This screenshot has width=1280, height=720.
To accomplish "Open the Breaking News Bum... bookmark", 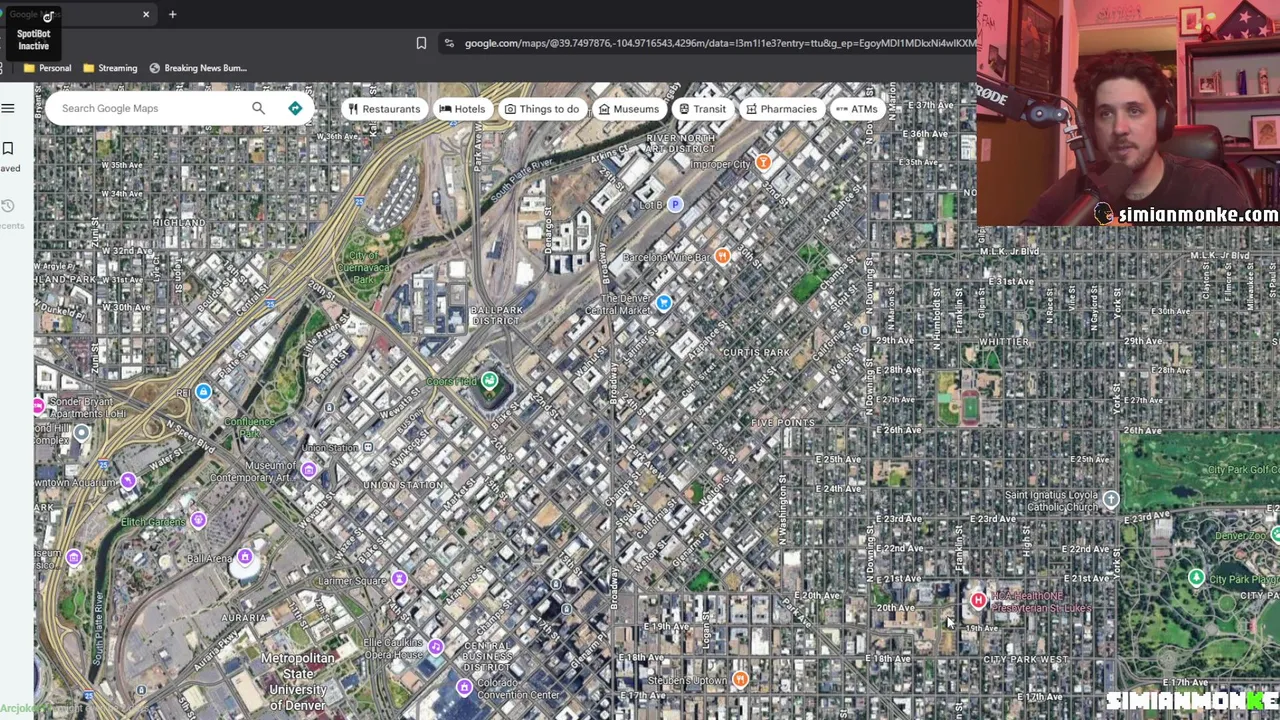I will tap(198, 68).
